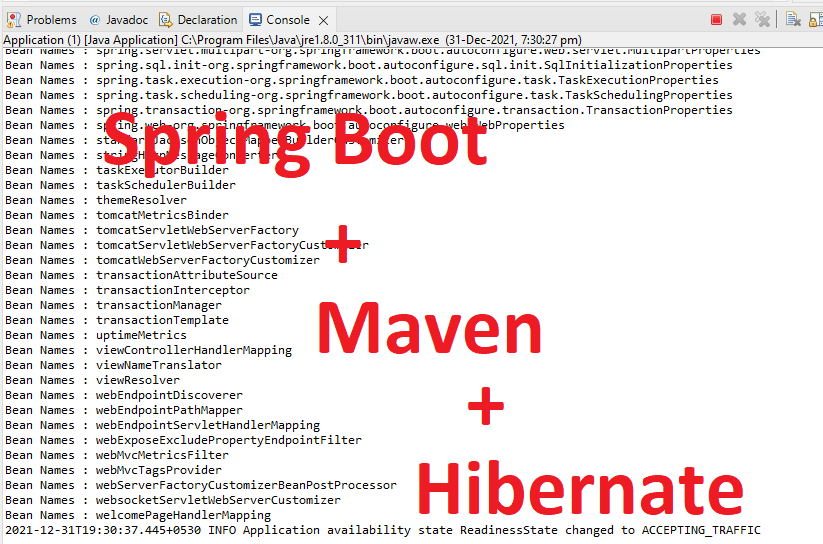Click the webMvcTagsProvider bean line

tap(113, 470)
